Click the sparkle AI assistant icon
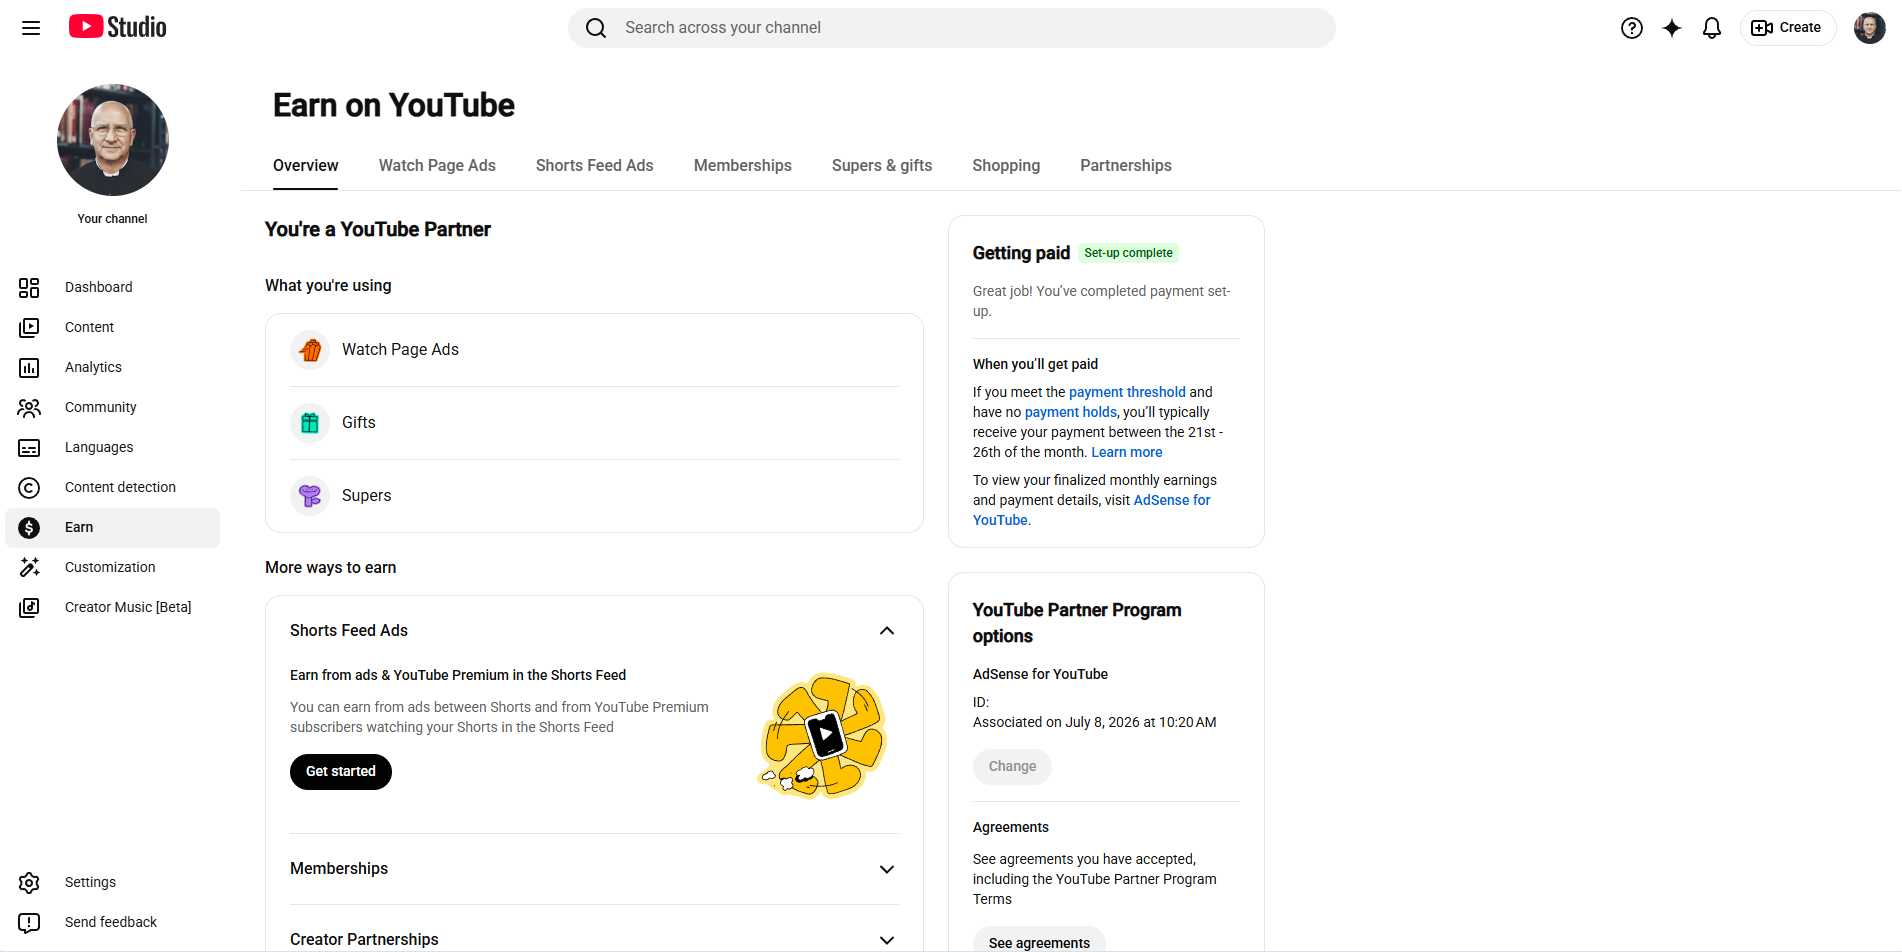The width and height of the screenshot is (1902, 952). point(1672,28)
